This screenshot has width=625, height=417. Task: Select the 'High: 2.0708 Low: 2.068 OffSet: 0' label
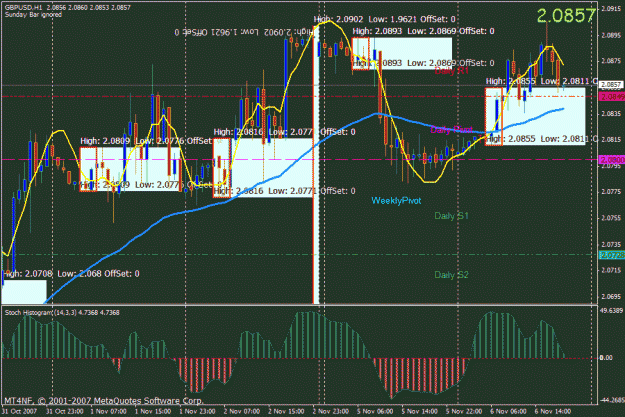(x=71, y=273)
